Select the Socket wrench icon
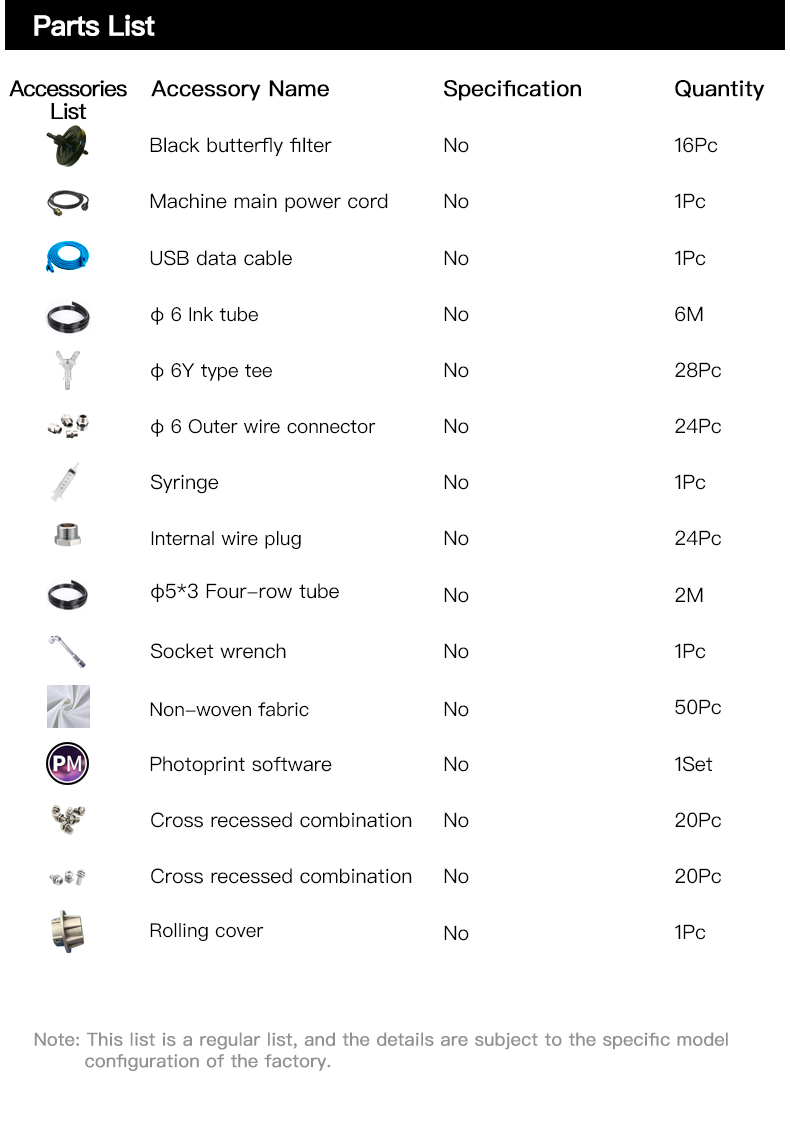This screenshot has width=790, height=1141. 68,651
